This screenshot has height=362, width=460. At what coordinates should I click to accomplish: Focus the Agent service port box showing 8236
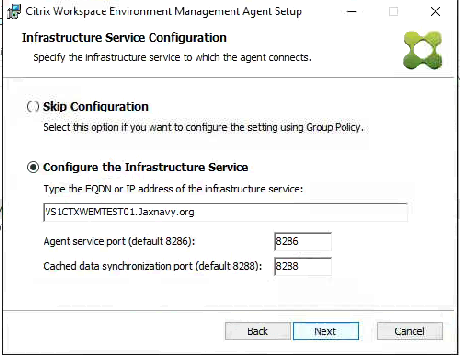click(x=303, y=241)
